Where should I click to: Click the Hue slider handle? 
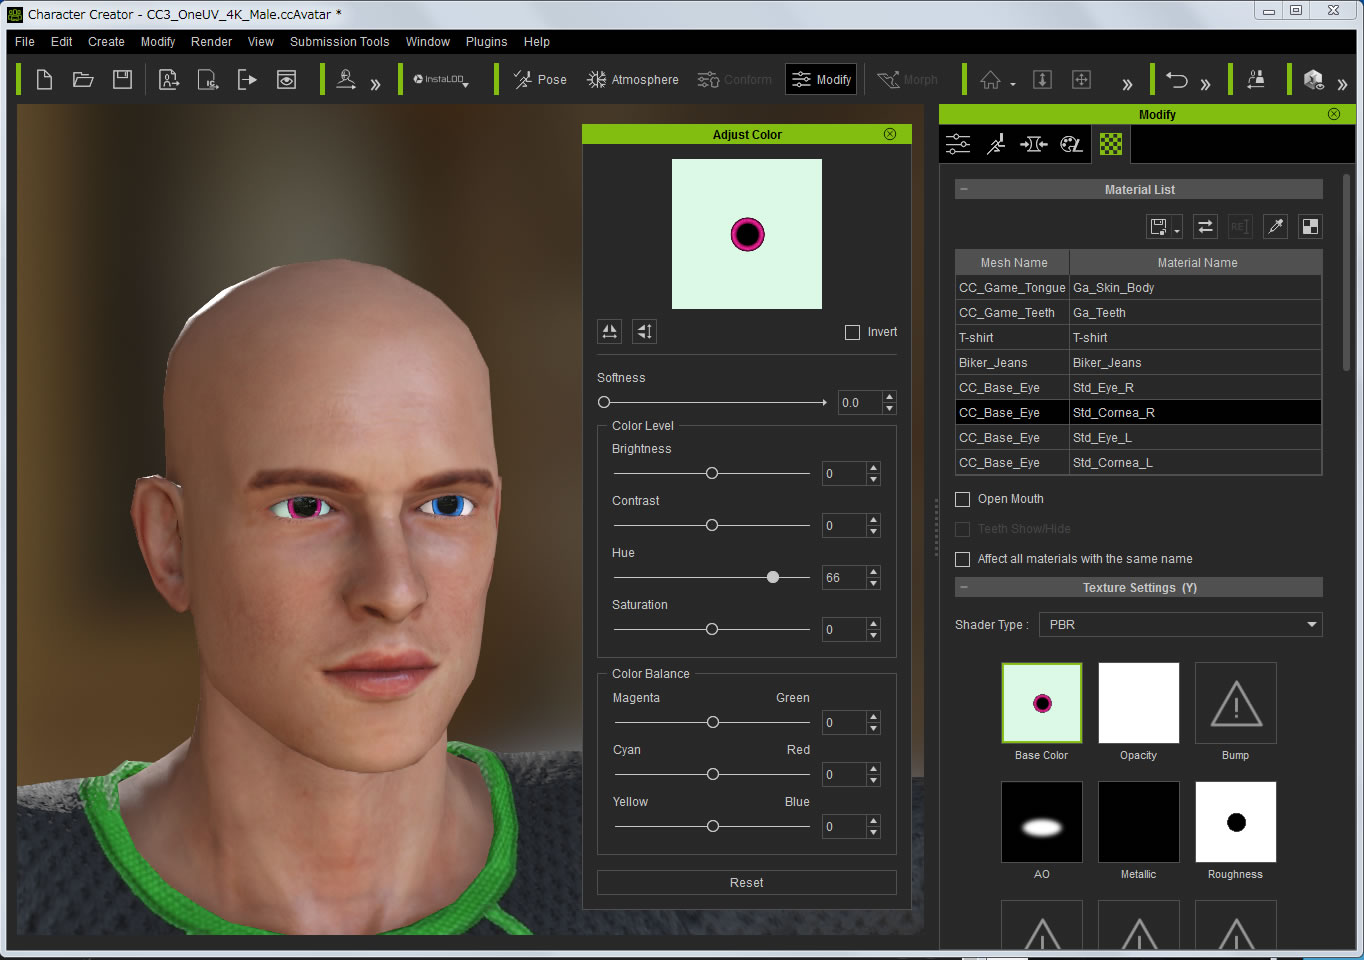pyautogui.click(x=773, y=577)
